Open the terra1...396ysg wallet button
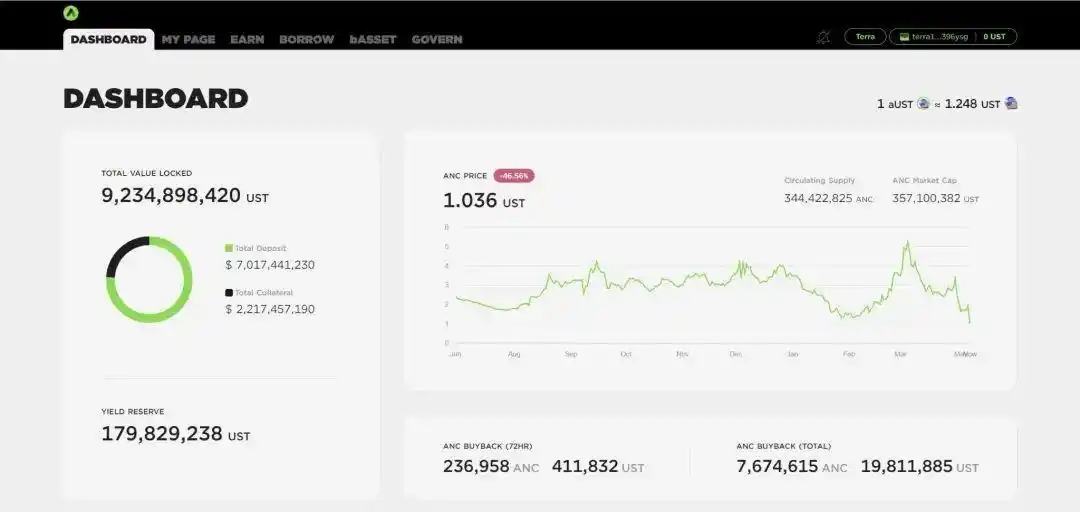The image size is (1080, 512). point(953,37)
